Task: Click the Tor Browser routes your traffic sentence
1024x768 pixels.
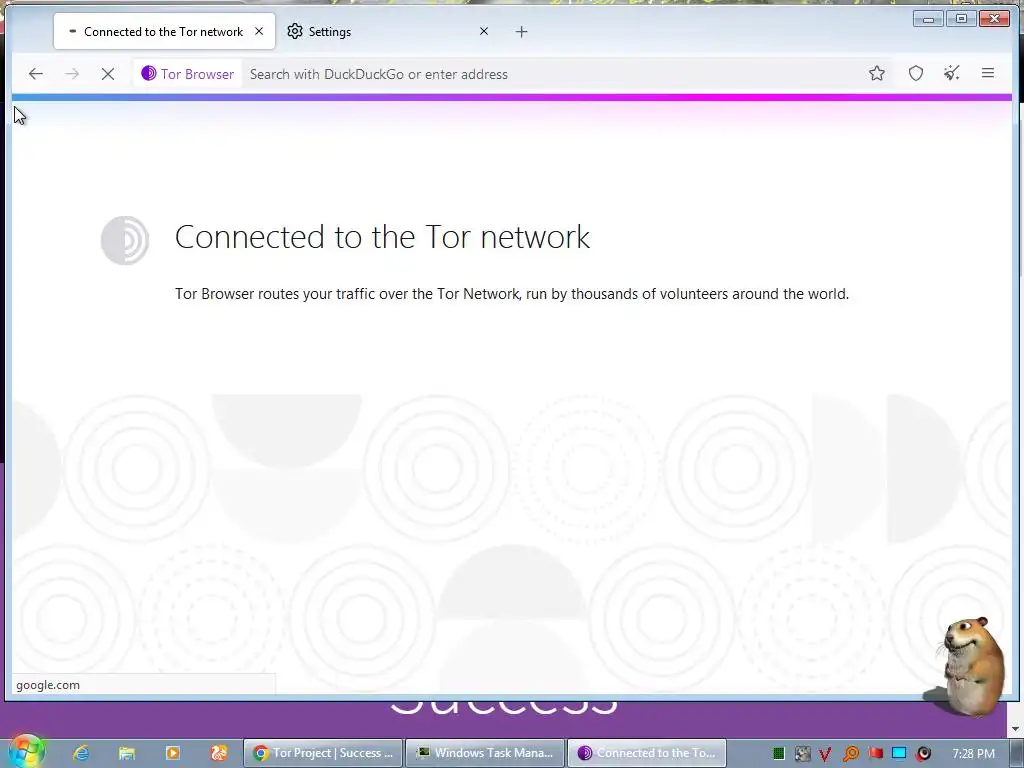Action: point(512,294)
